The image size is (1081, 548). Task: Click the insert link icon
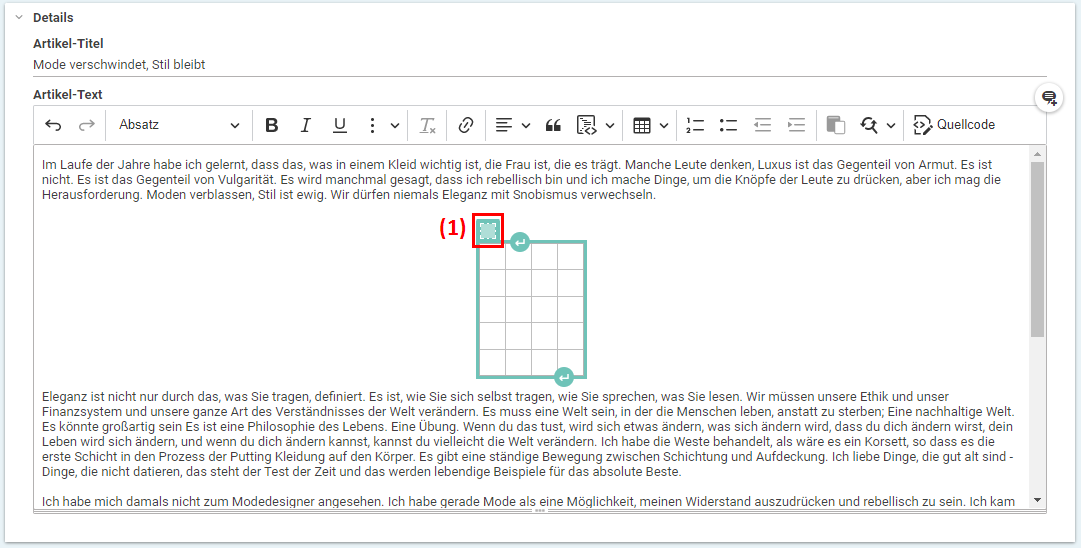[x=465, y=125]
